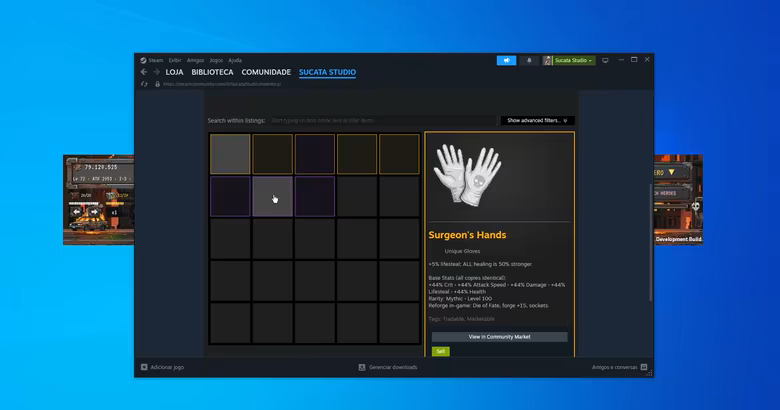Click the green Sell button
This screenshot has width=780, height=410.
coord(441,351)
